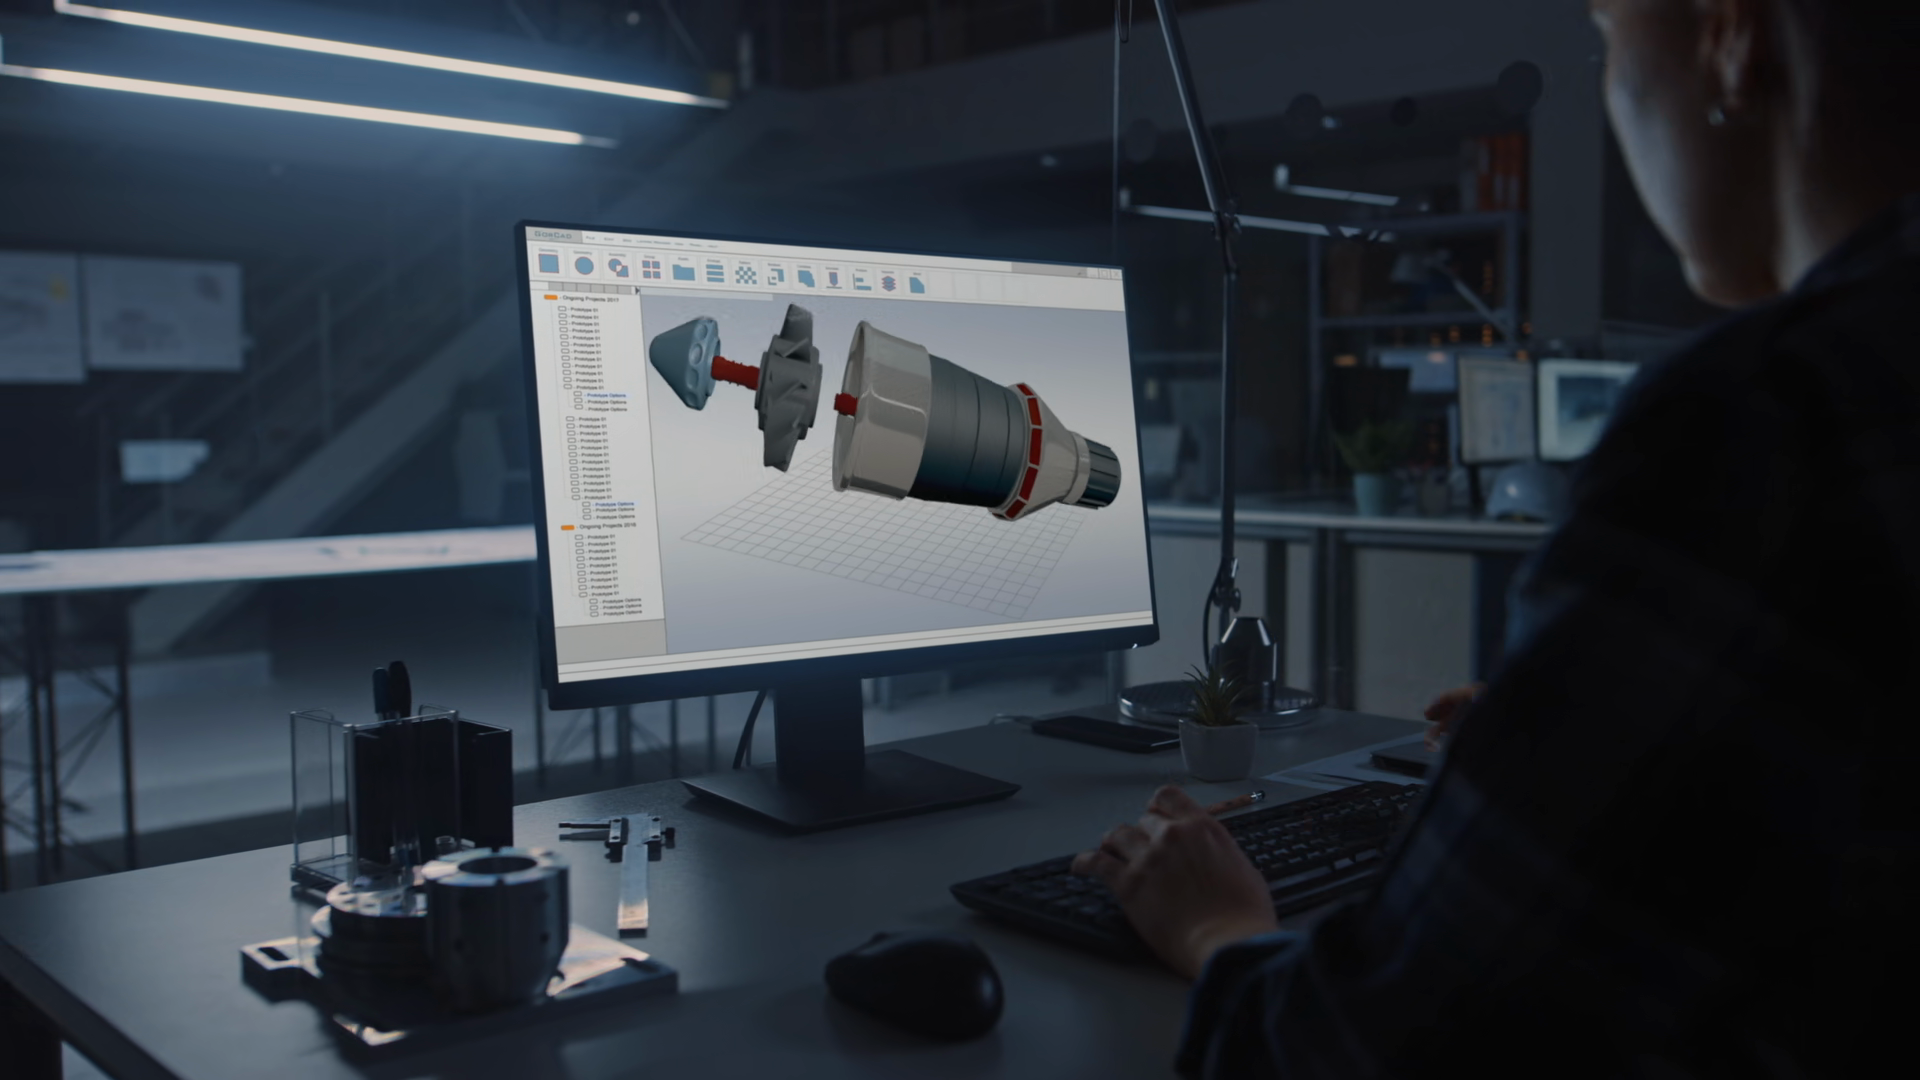The width and height of the screenshot is (1920, 1080).
Task: Select the square Geometry tool icon
Action: click(x=549, y=263)
